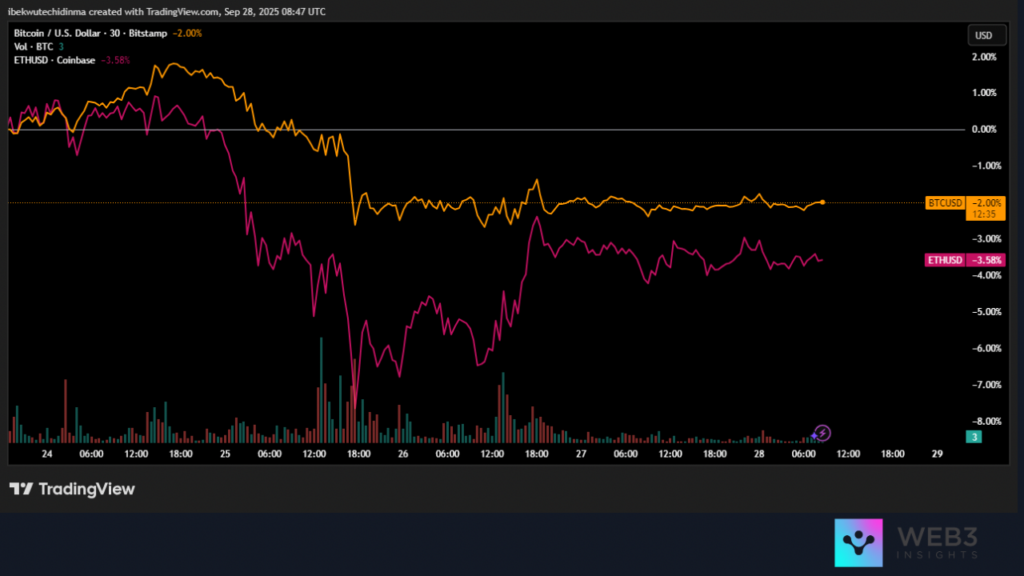Open the USD currency selector
1024x576 pixels.
(x=983, y=36)
